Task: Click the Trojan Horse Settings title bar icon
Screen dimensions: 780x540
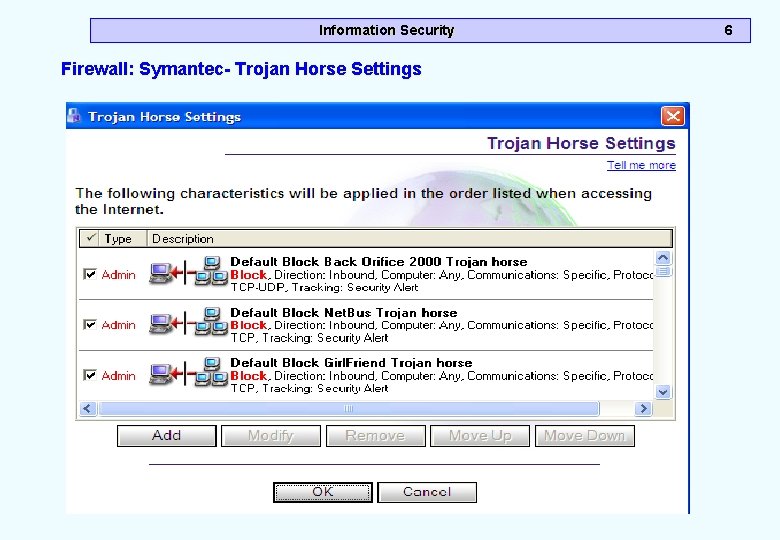Action: pyautogui.click(x=74, y=115)
